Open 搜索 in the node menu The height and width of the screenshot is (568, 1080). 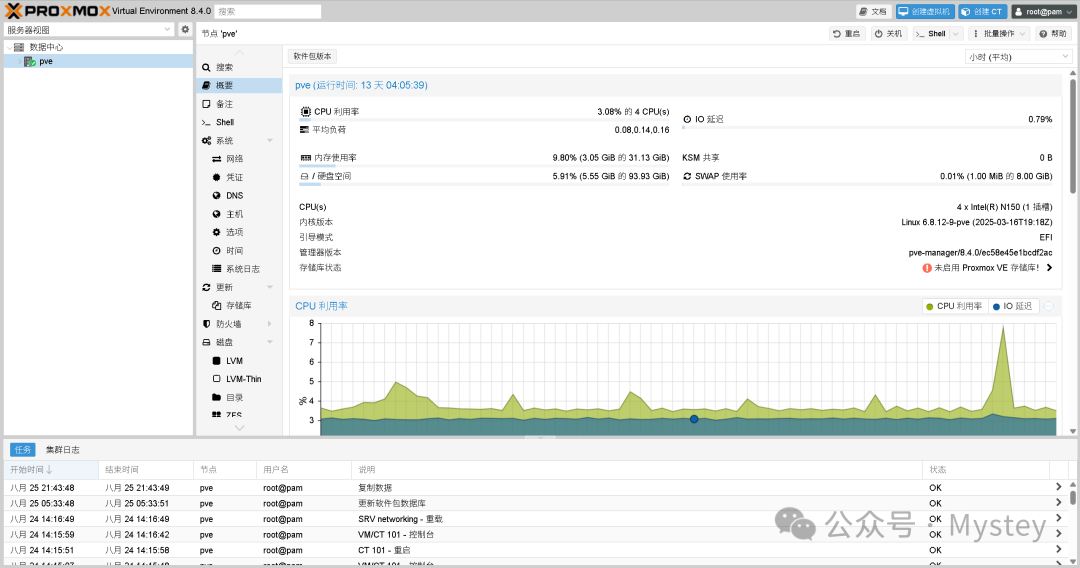(239, 67)
